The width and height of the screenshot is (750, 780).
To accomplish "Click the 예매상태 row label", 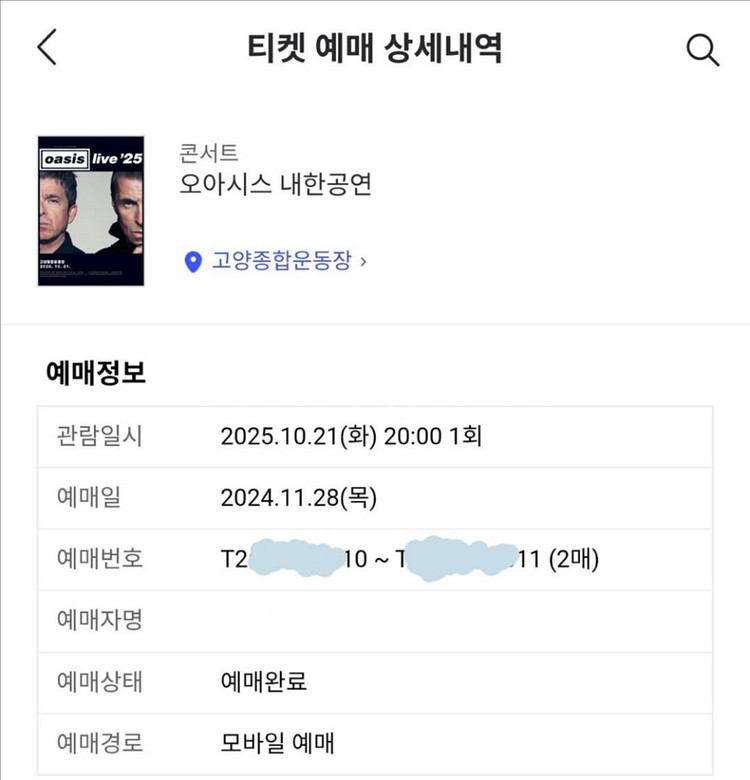I will pyautogui.click(x=100, y=682).
